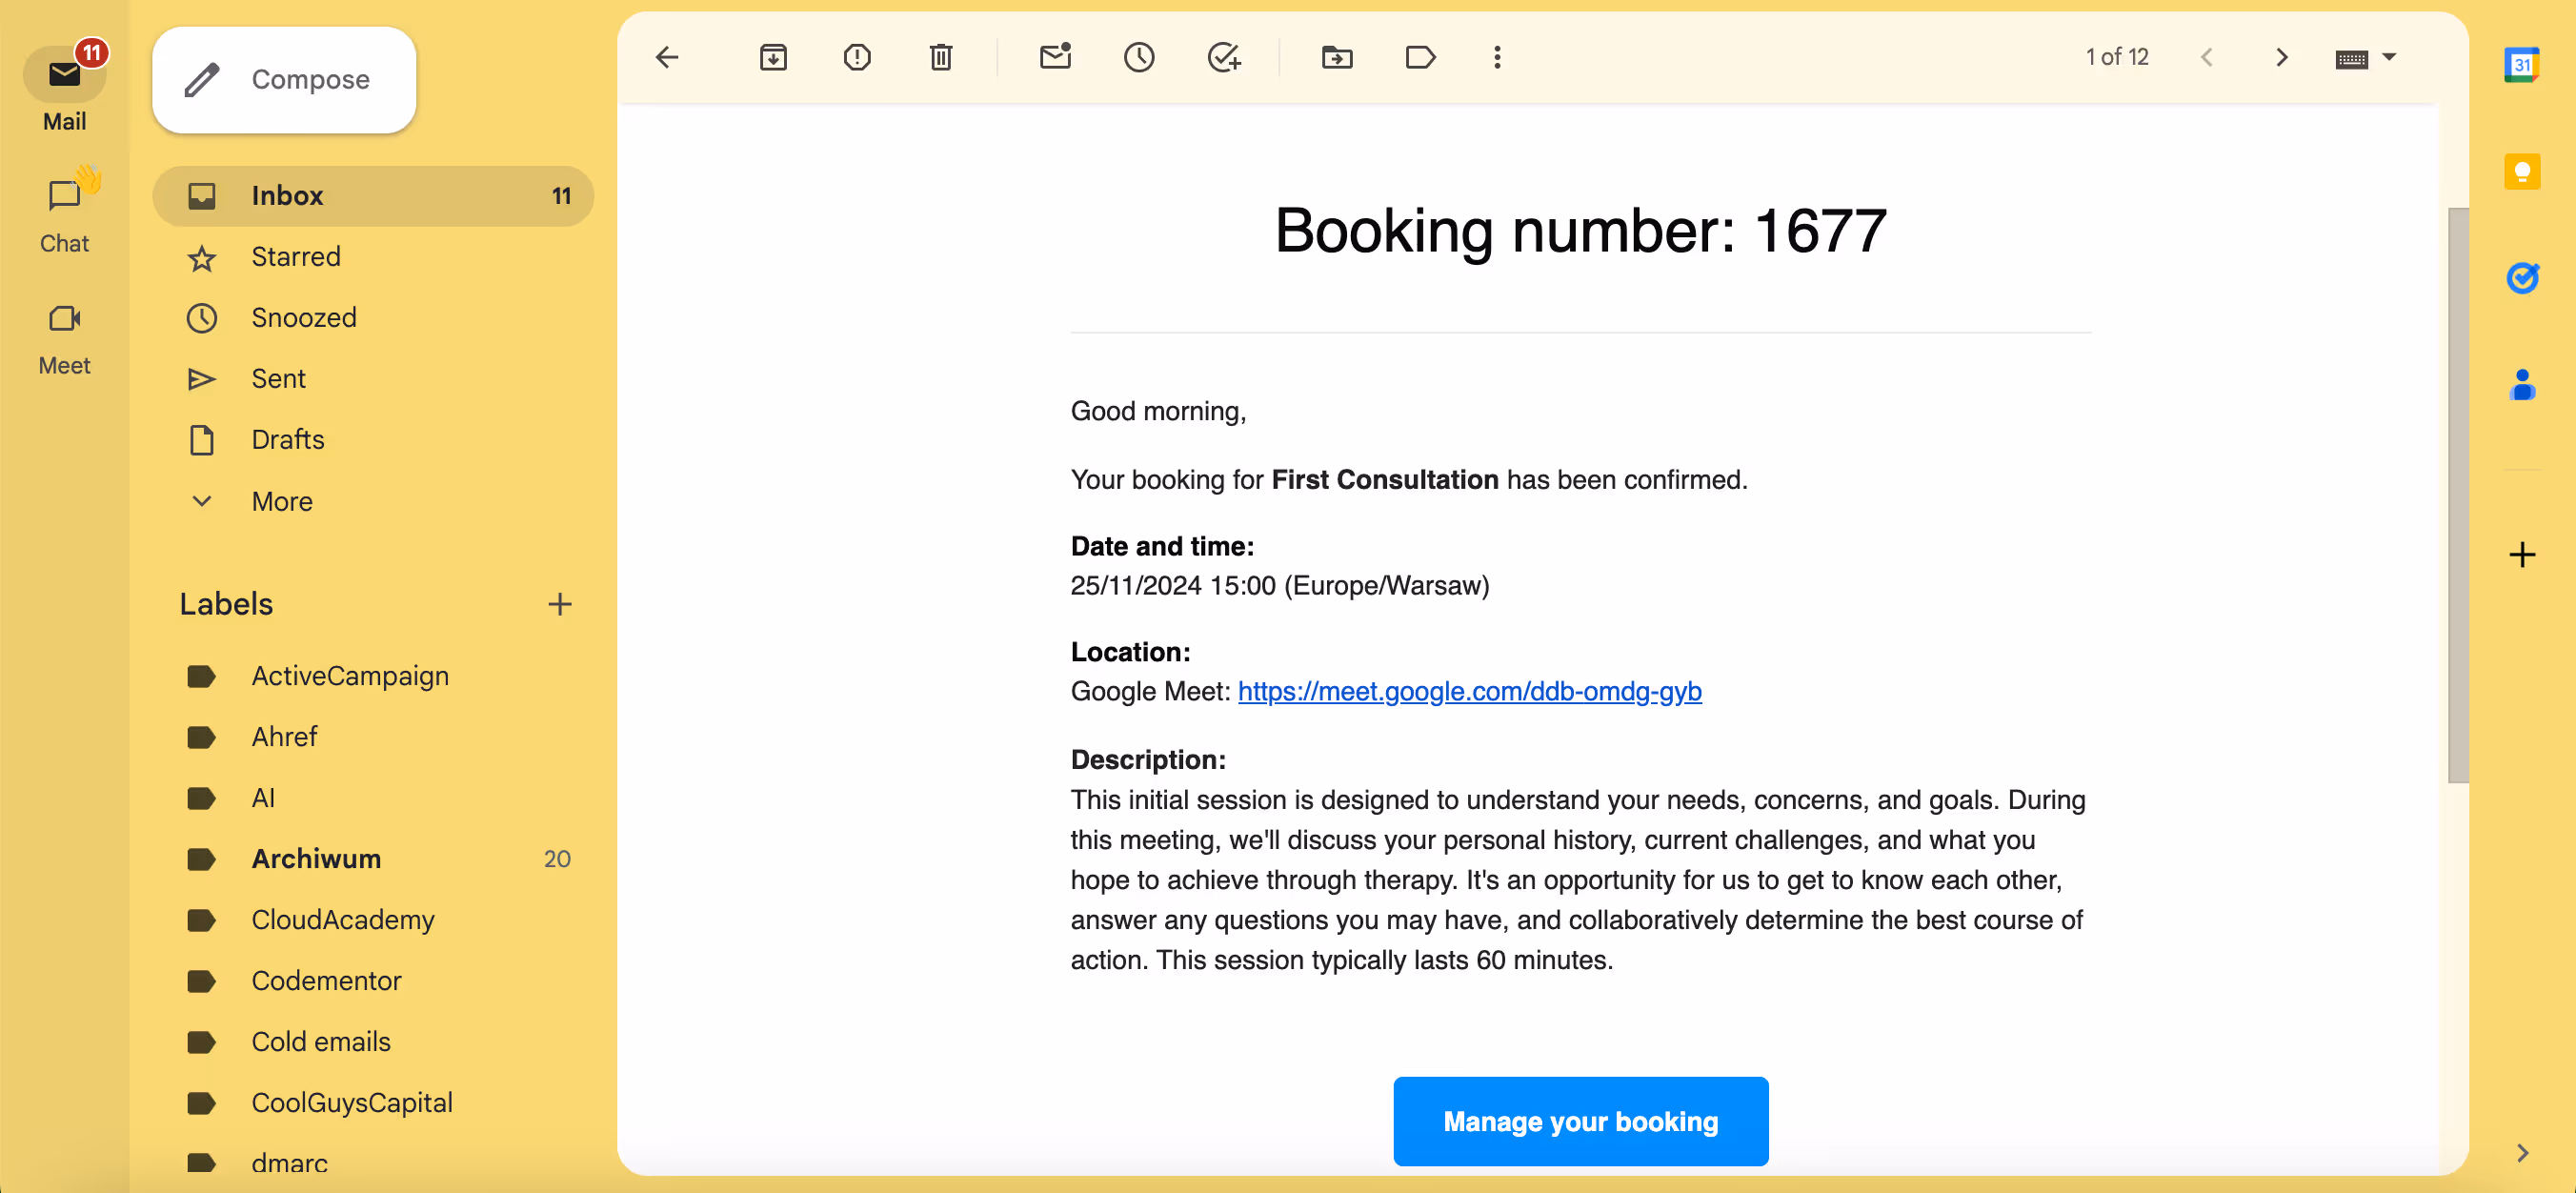Snooze the current email
The image size is (2576, 1193).
point(1138,57)
